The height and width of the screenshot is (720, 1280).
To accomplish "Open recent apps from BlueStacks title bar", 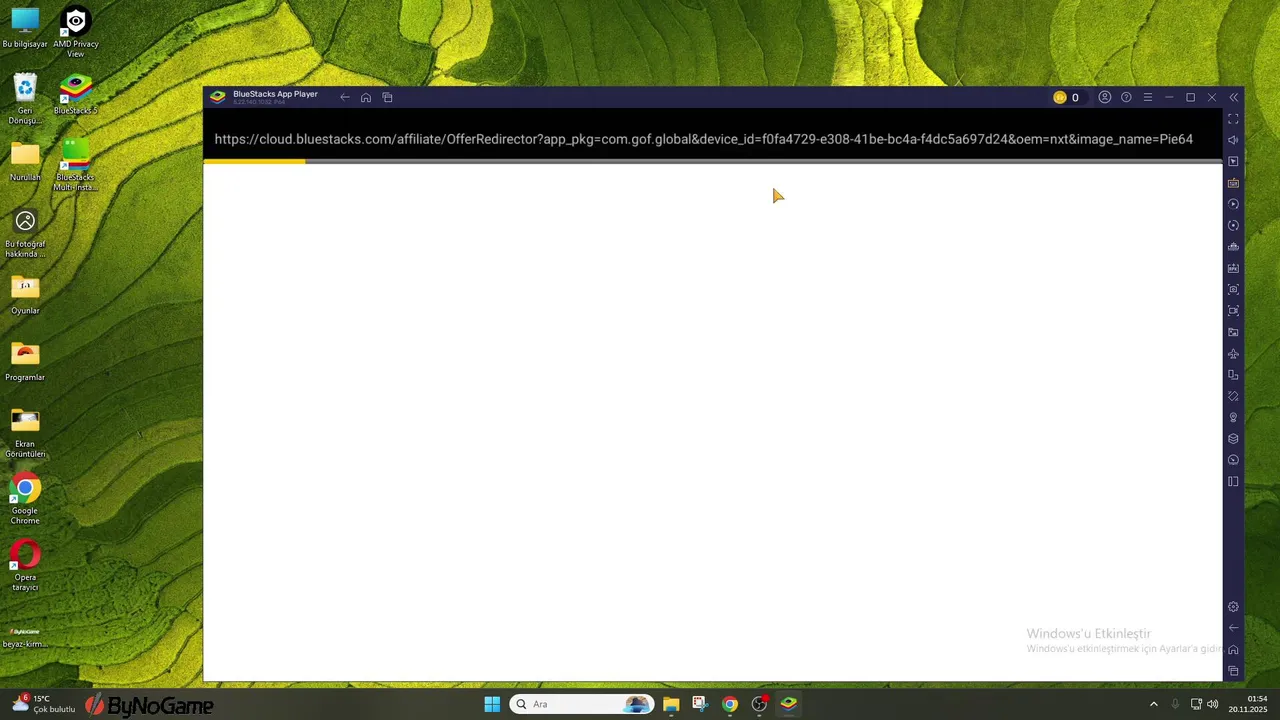I will 388,97.
